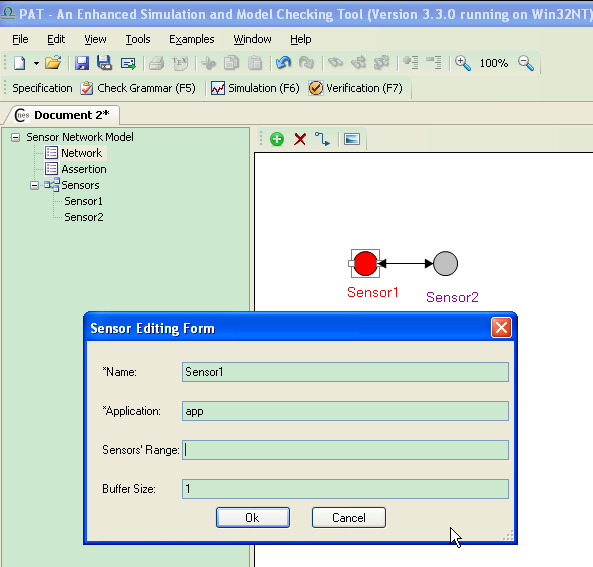The image size is (593, 567).
Task: Select the link connector tool icon
Action: [322, 139]
